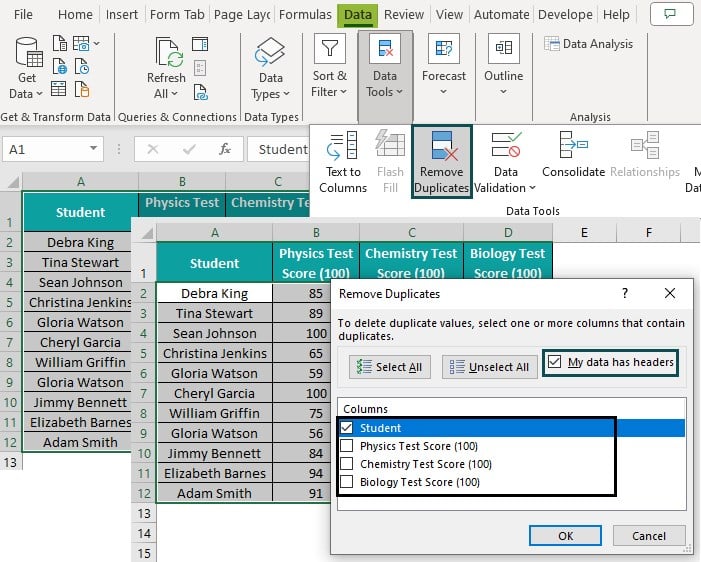Click the Flash Fill tool
701x562 pixels.
390,161
